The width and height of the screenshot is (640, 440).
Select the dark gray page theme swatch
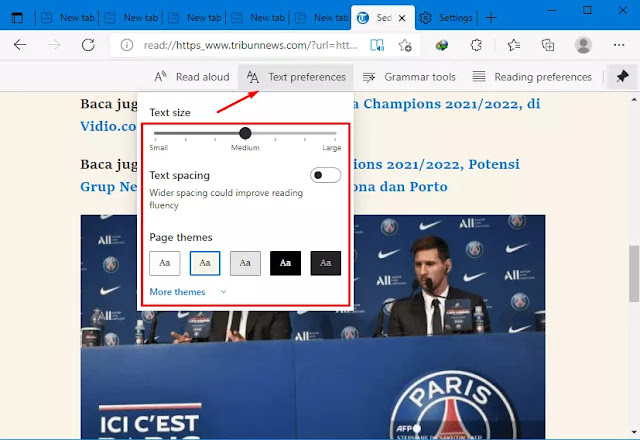point(325,263)
